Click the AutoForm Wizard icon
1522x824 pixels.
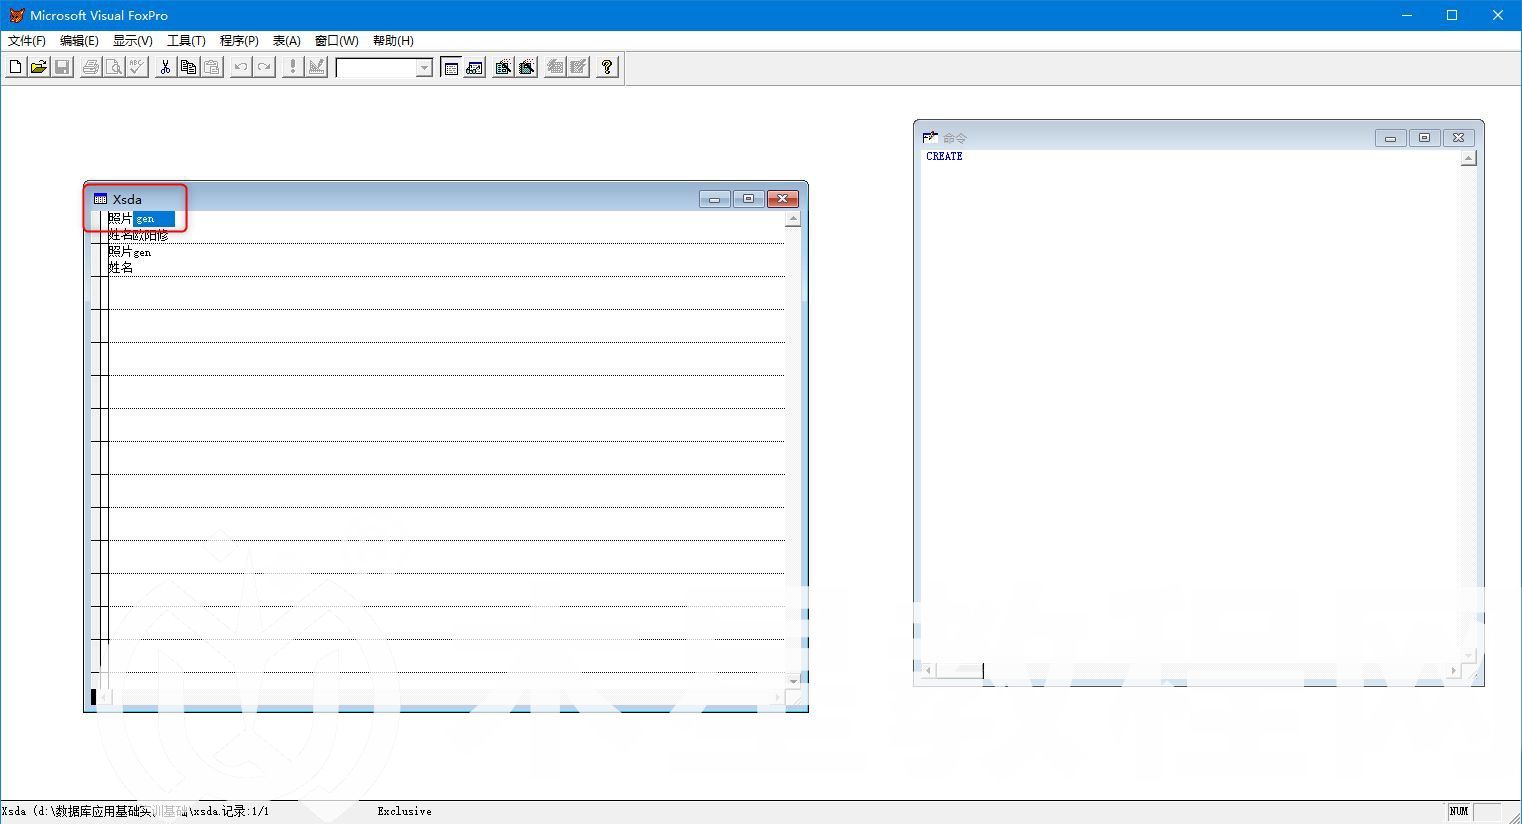[x=554, y=67]
